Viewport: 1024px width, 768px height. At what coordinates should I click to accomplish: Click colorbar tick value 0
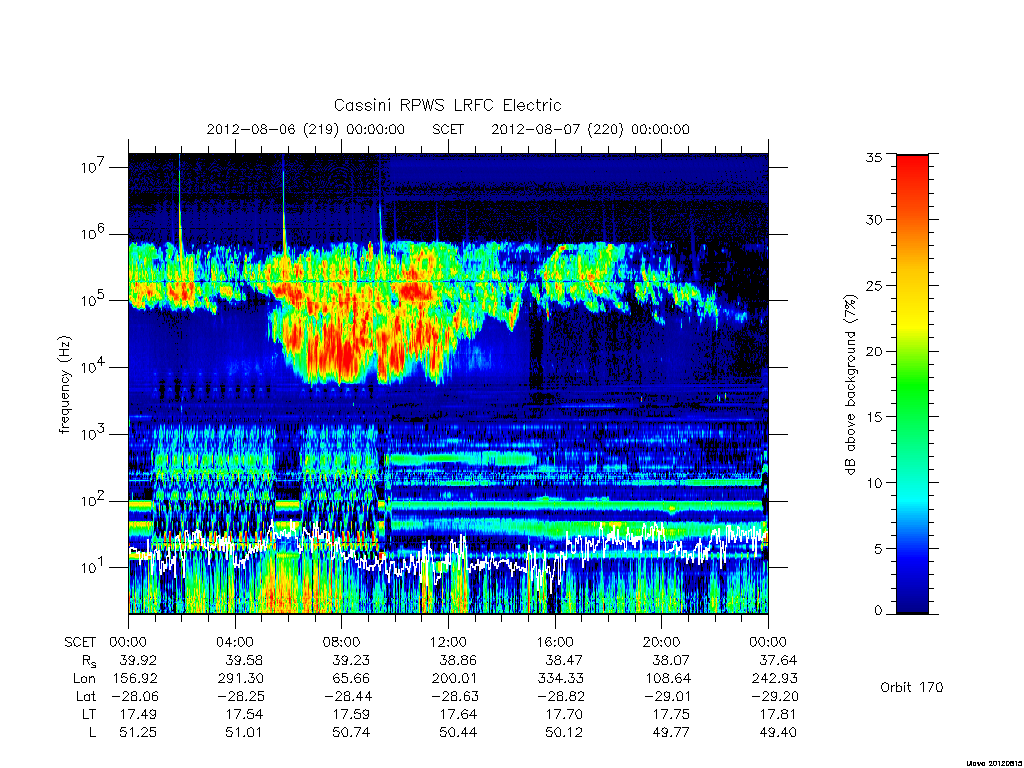click(877, 611)
